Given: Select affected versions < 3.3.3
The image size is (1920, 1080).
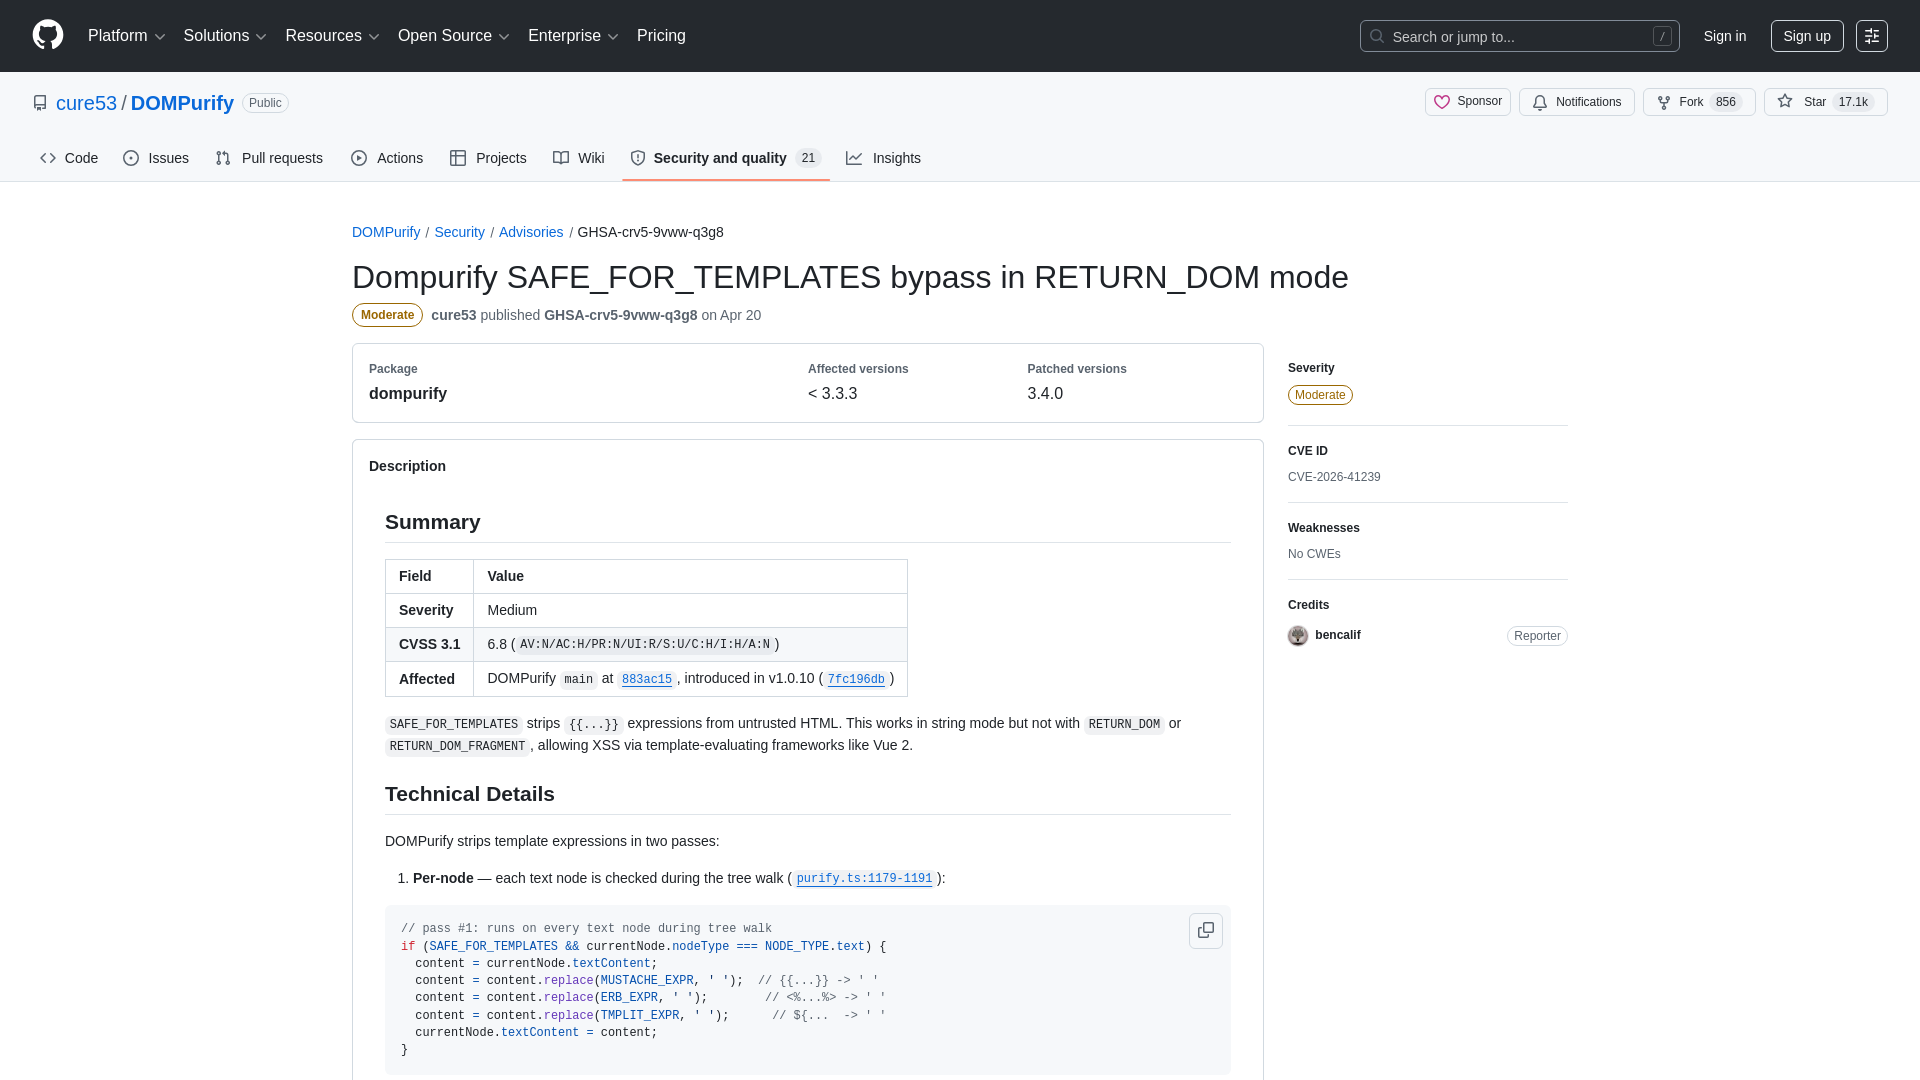Looking at the screenshot, I should pos(832,394).
